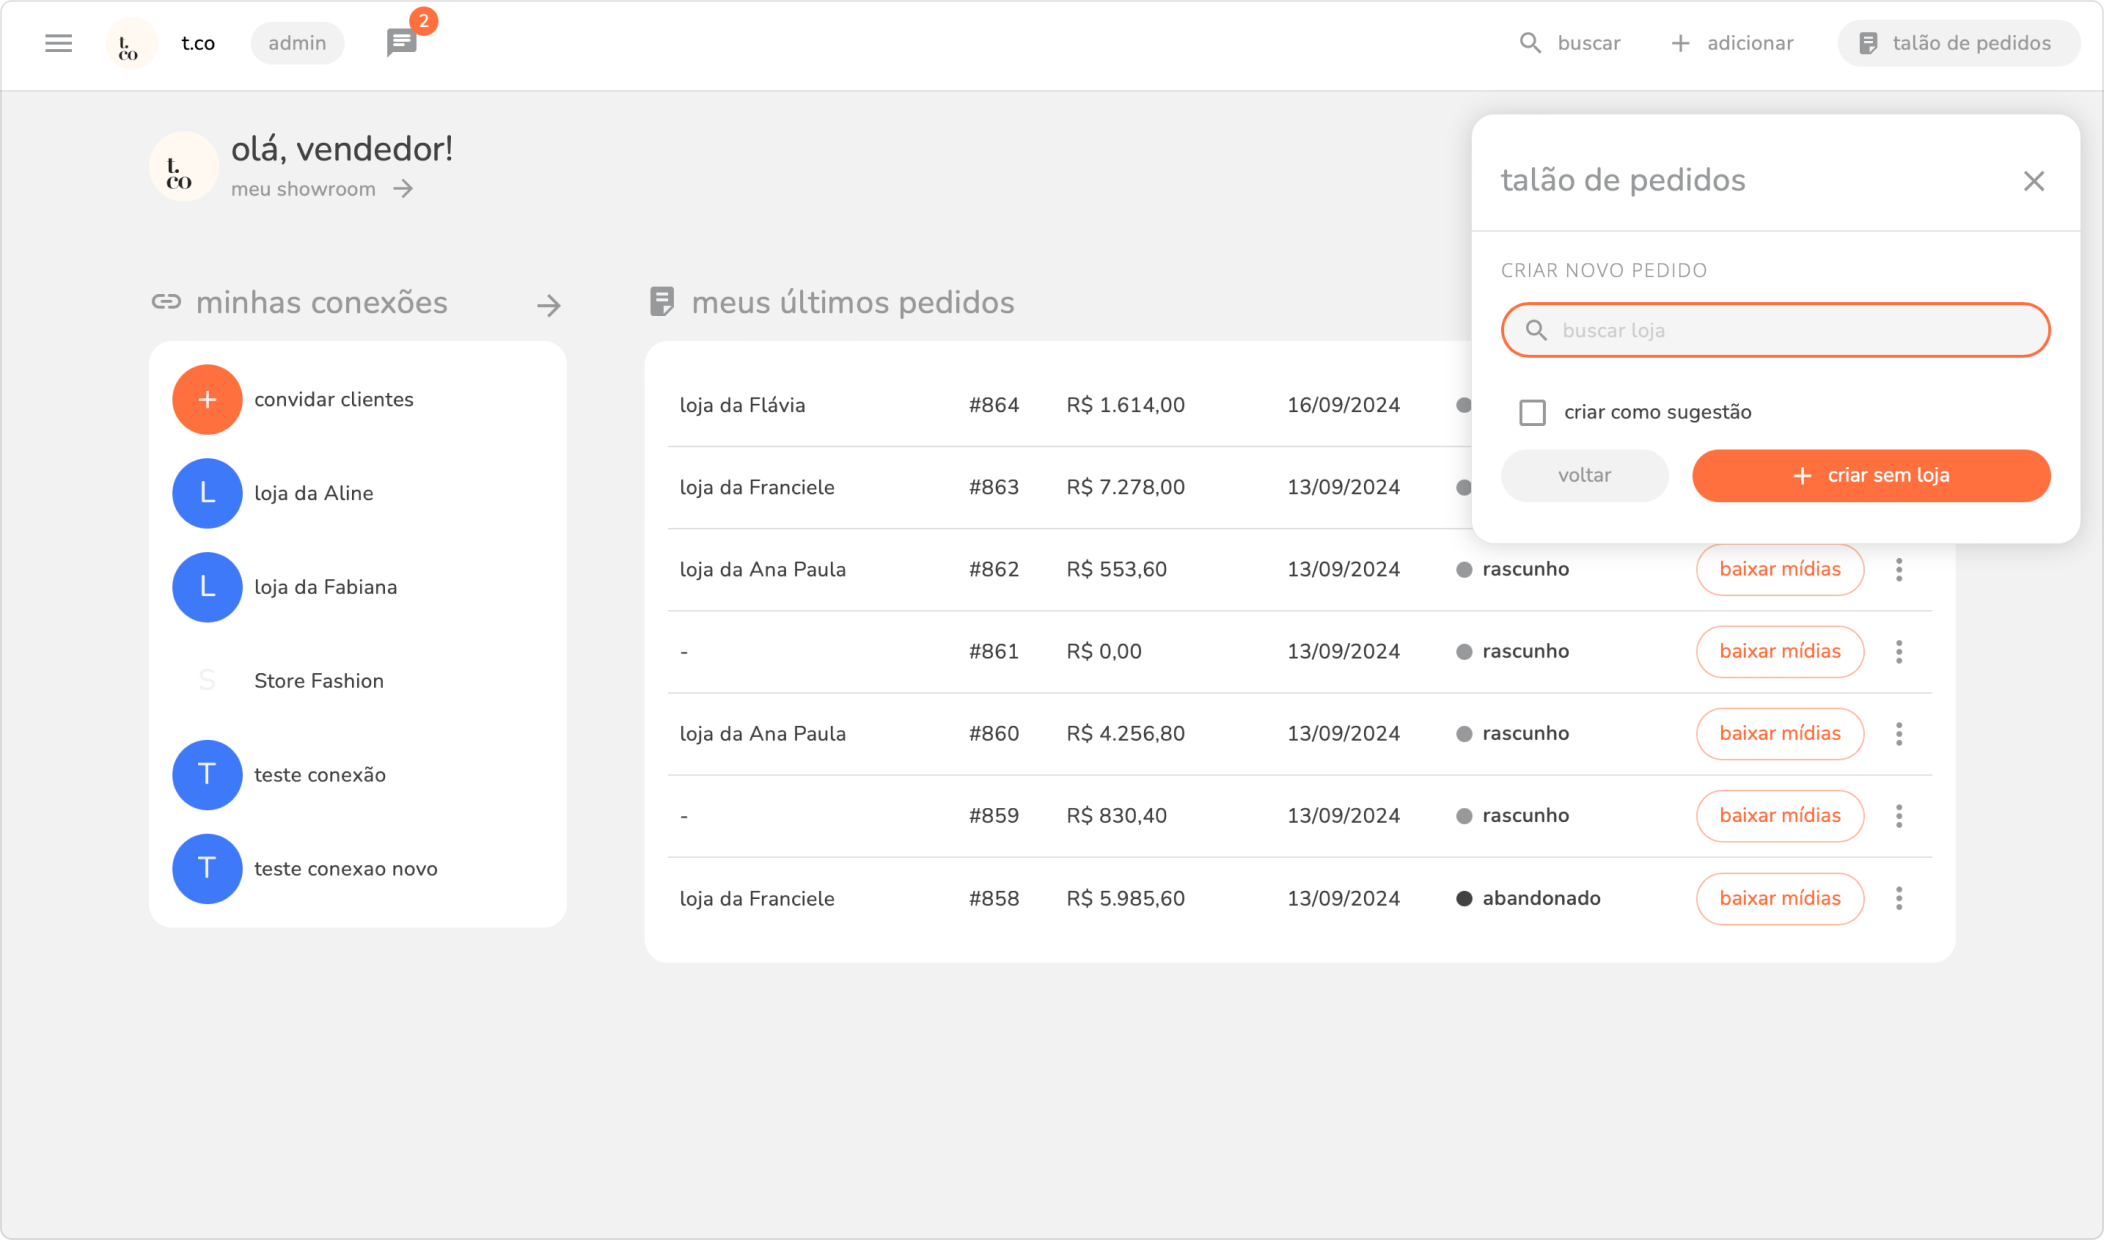The width and height of the screenshot is (2104, 1240).
Task: Click the arrow next to minhas conexões
Action: [548, 305]
